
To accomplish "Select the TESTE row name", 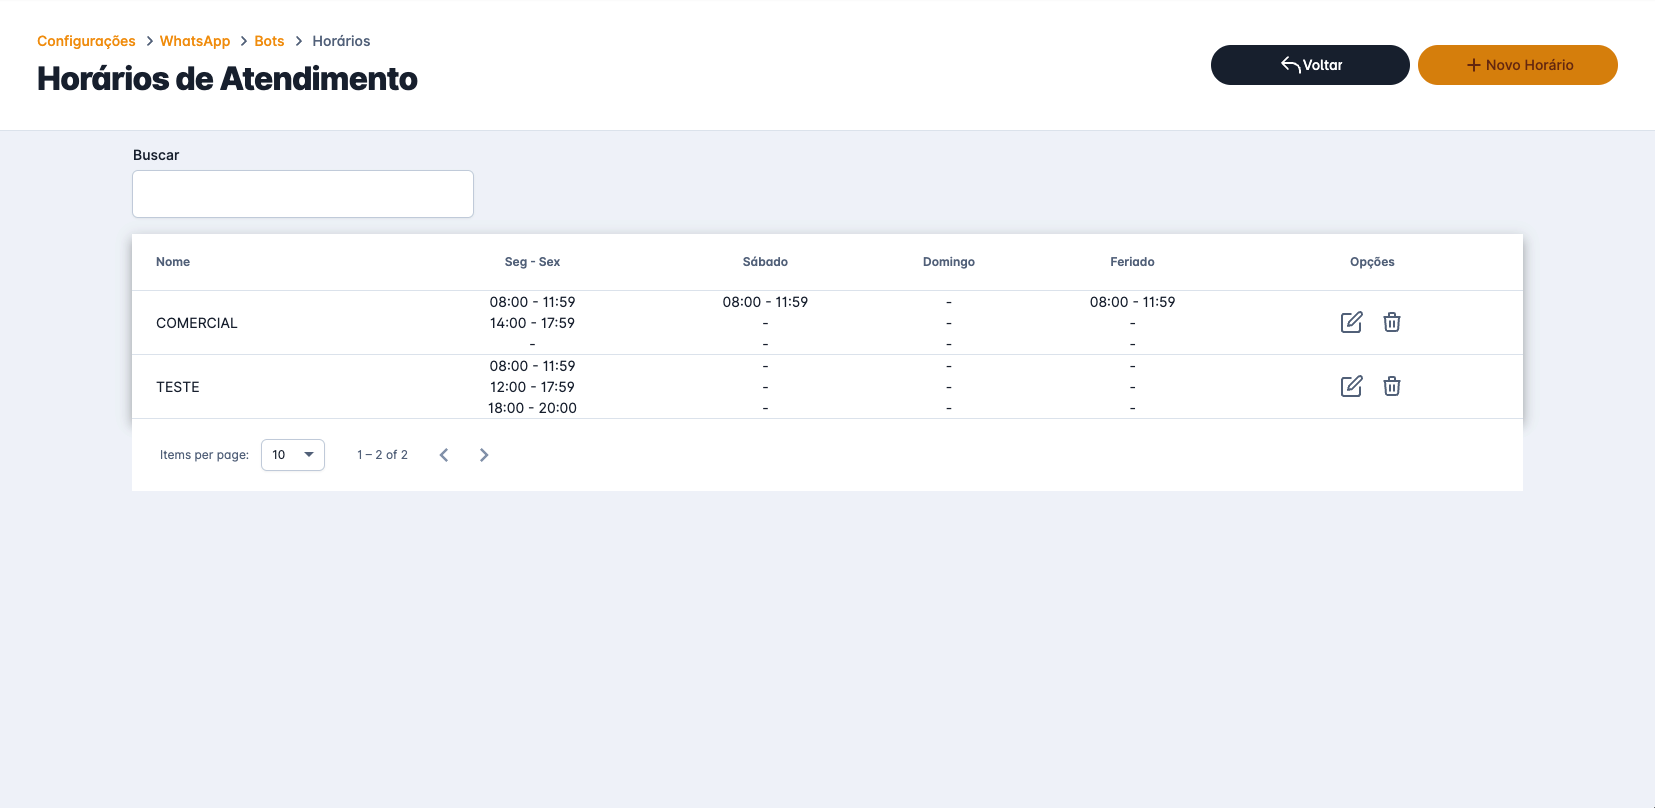I will pyautogui.click(x=178, y=387).
